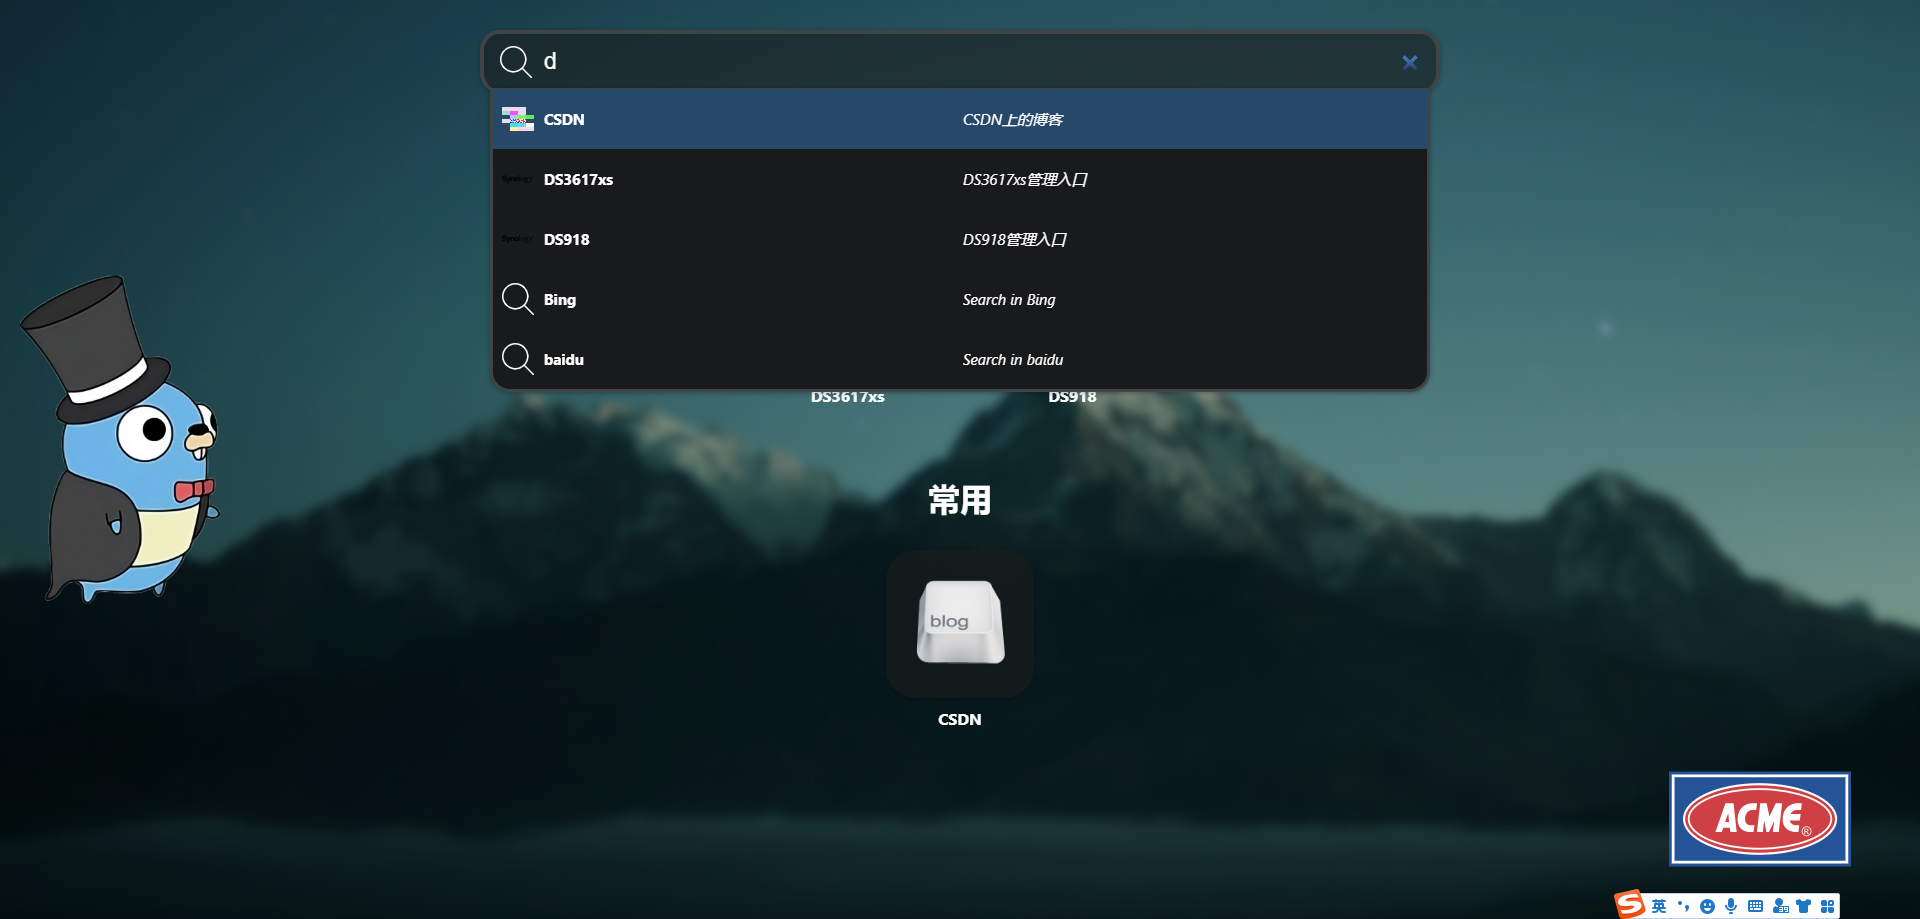
Task: Click the CSDN favicon in the suggestion list
Action: (x=517, y=120)
